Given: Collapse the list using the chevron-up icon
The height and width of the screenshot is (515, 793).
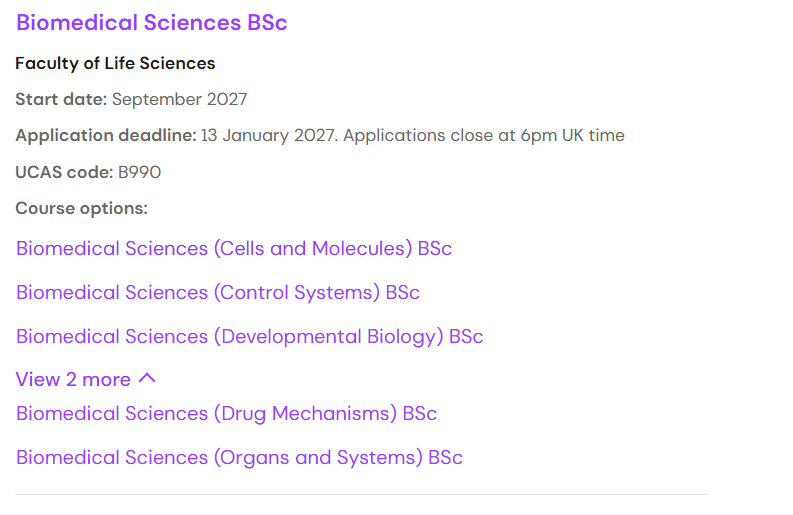Looking at the screenshot, I should [147, 379].
